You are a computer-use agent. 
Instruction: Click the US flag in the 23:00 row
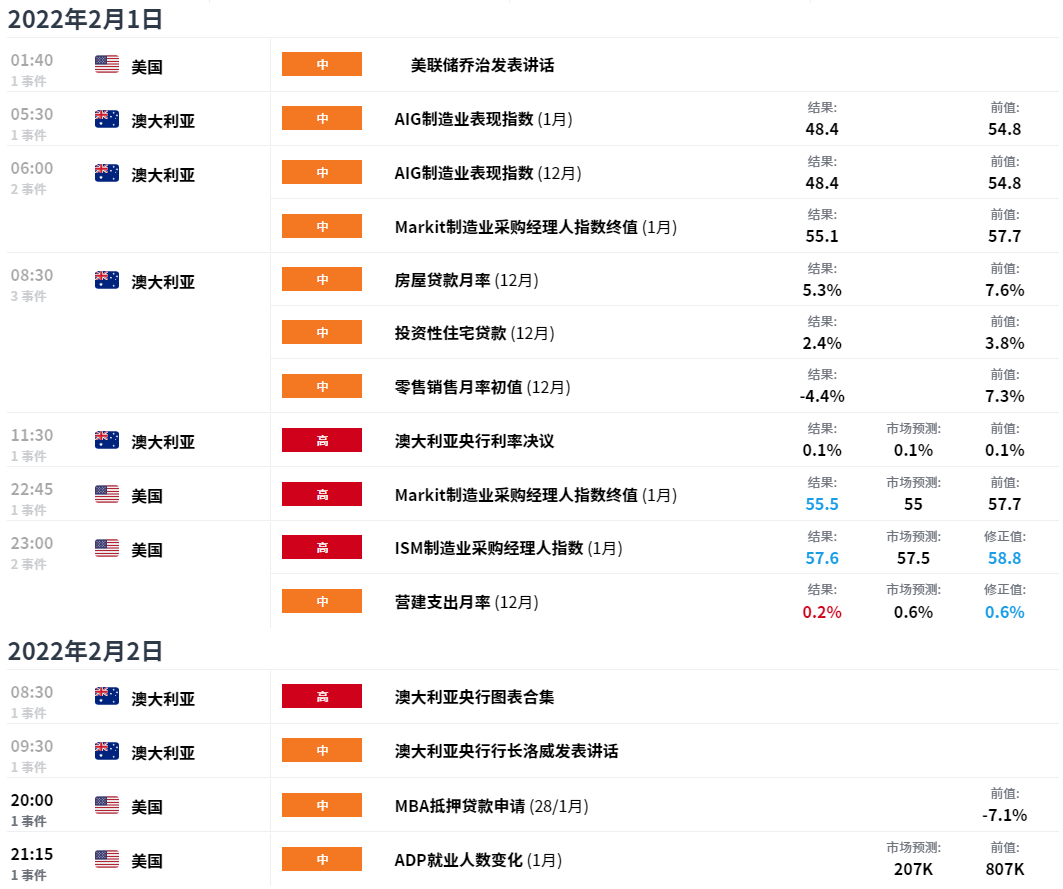point(106,548)
